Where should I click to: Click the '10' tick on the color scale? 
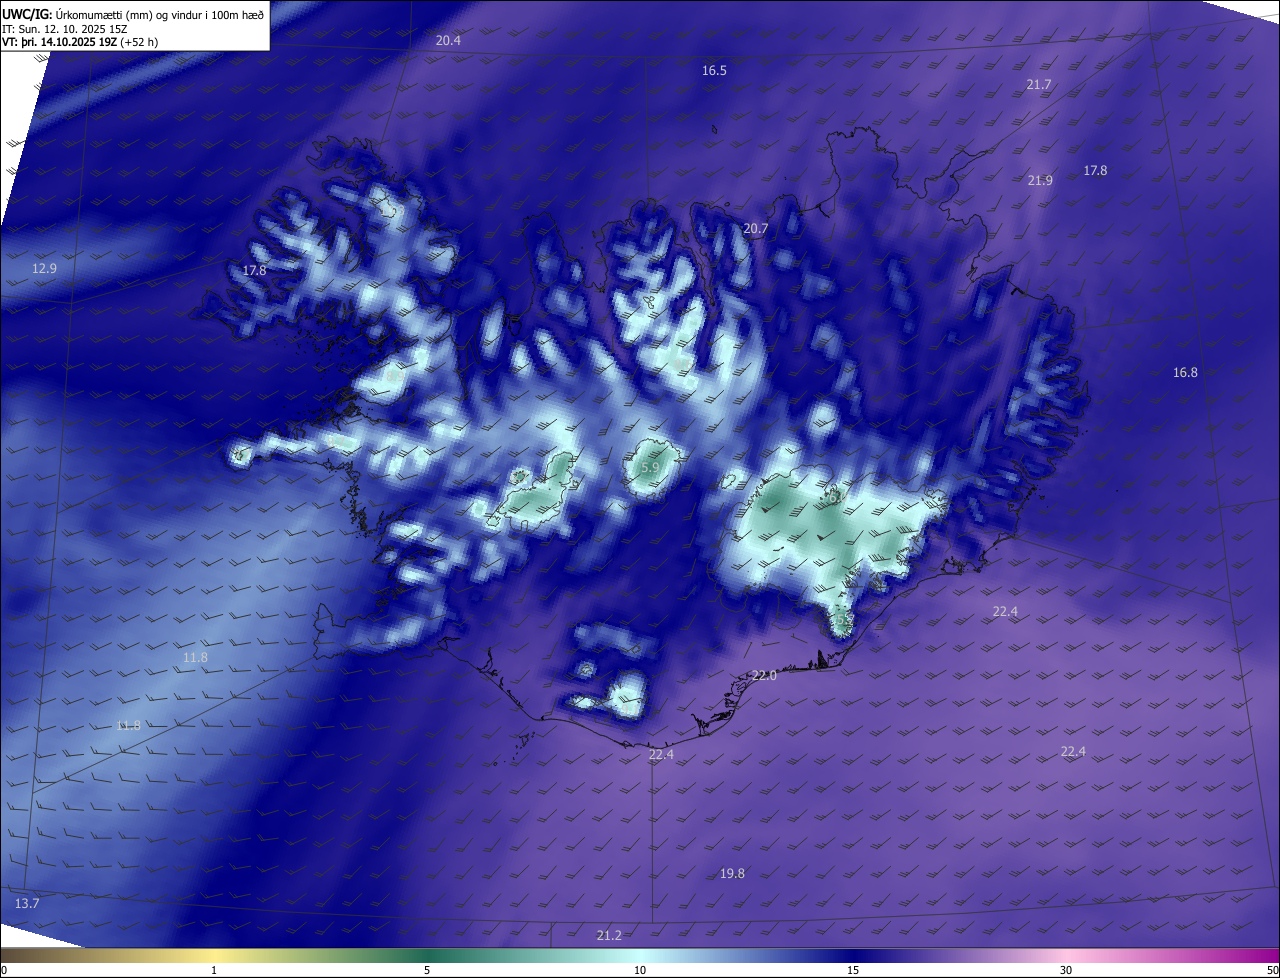640,970
